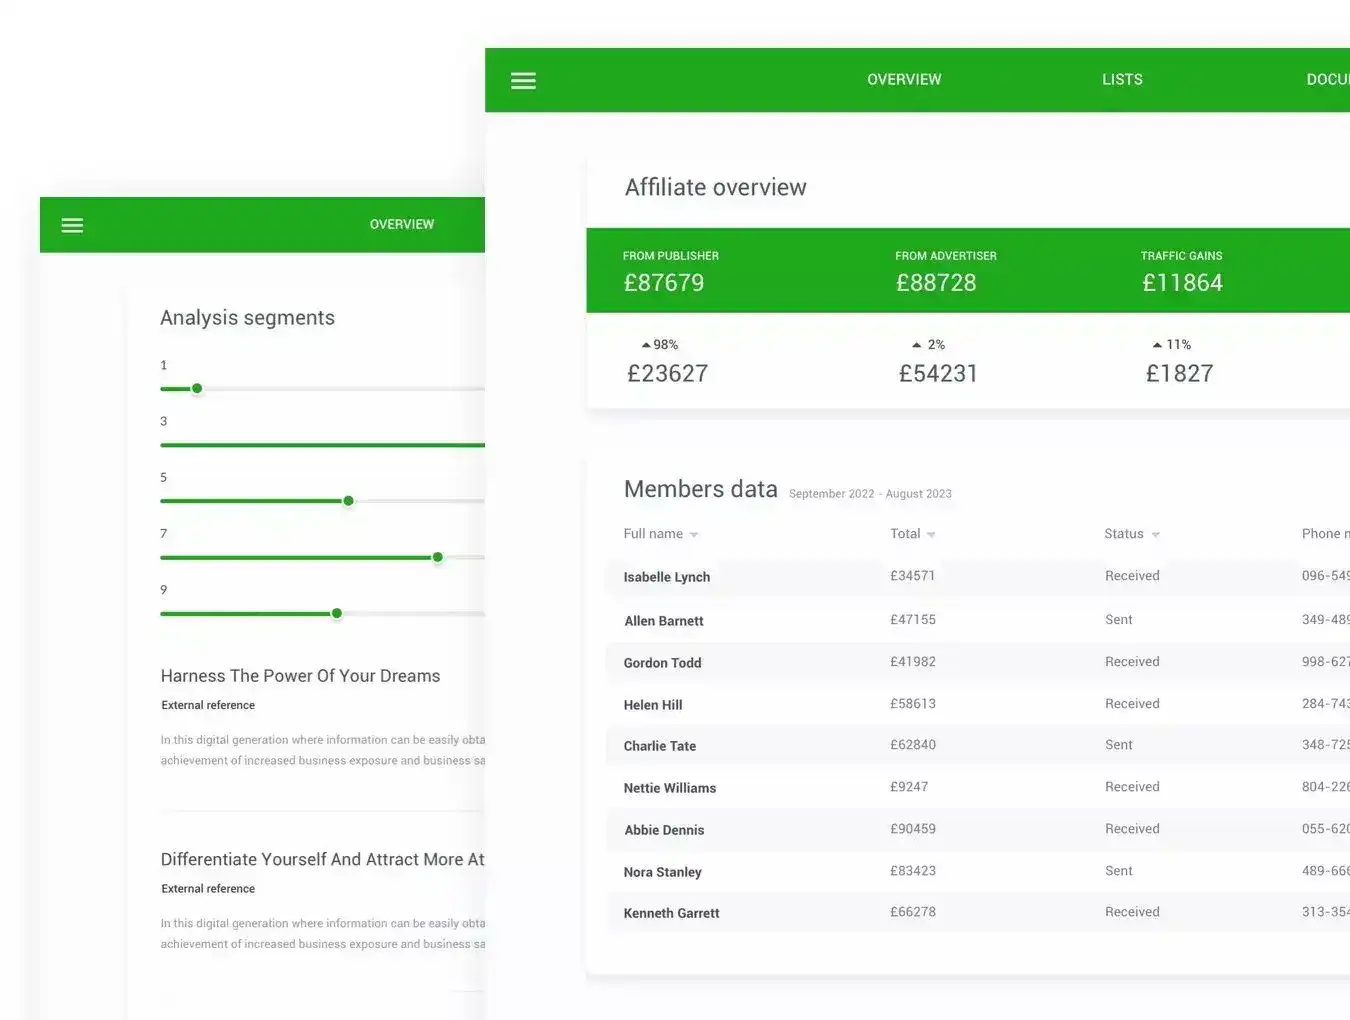Open External reference under Differentiate Yourself

click(208, 889)
